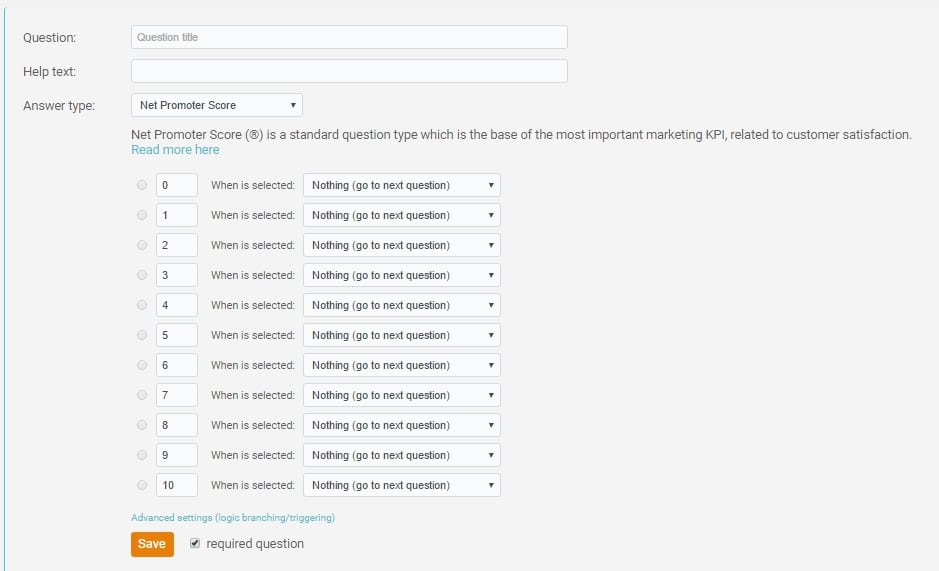
Task: Click the orange Save button
Action: [x=152, y=544]
